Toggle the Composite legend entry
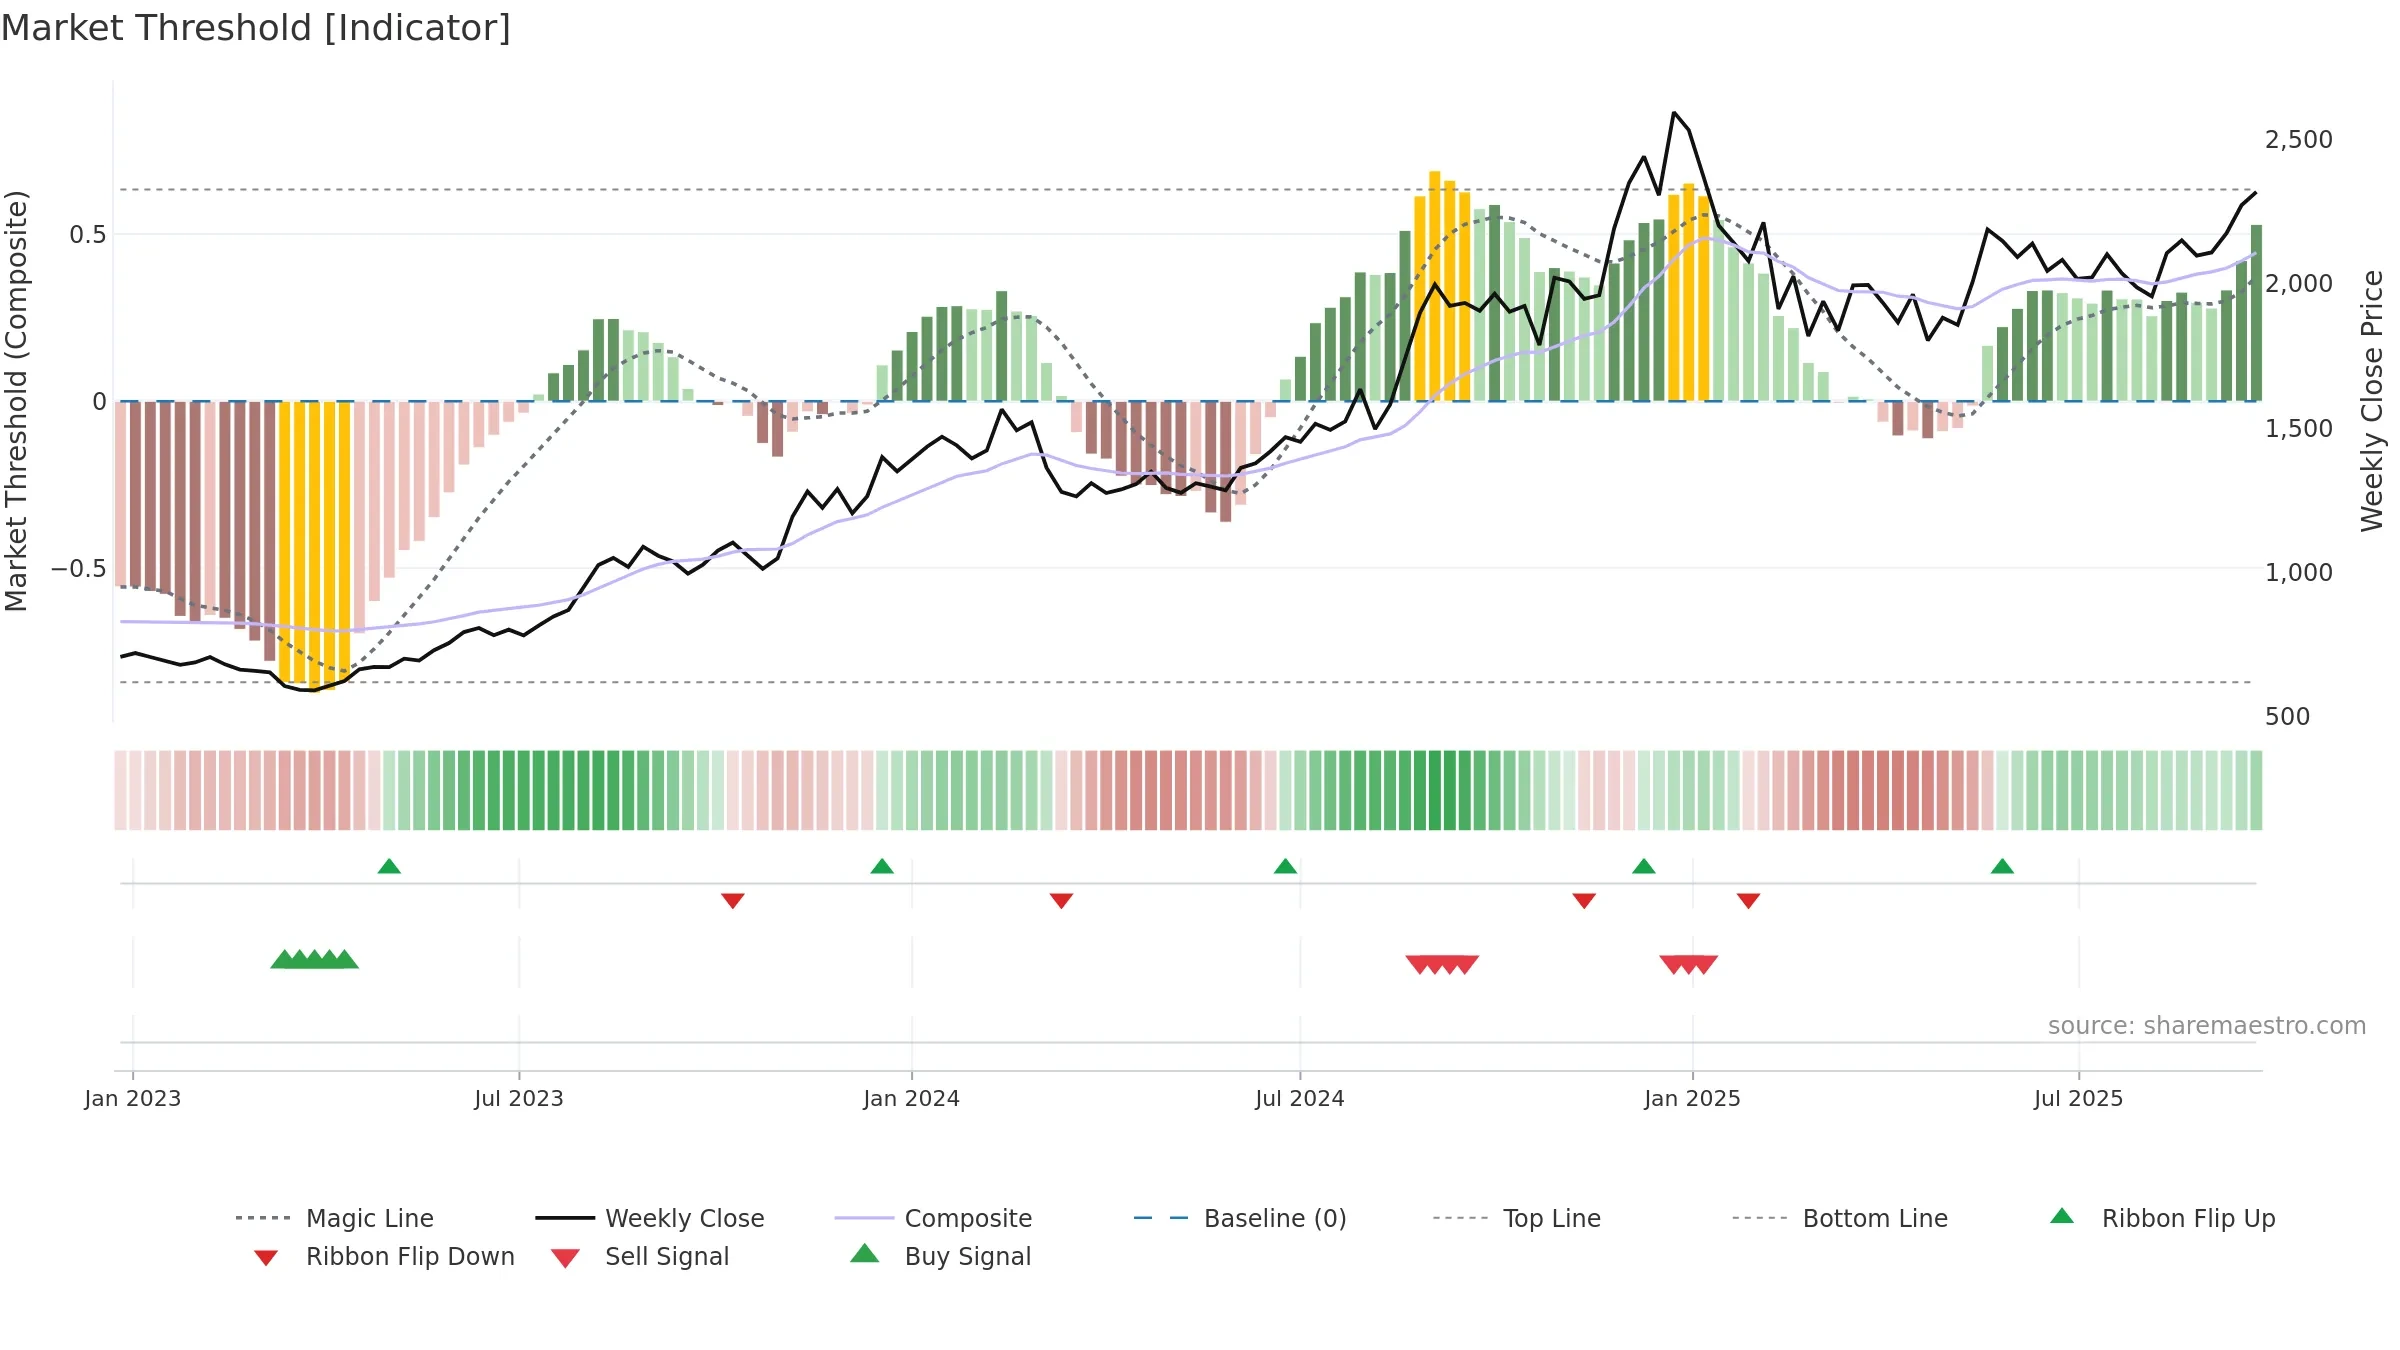Image resolution: width=2400 pixels, height=1350 pixels. [x=933, y=1218]
